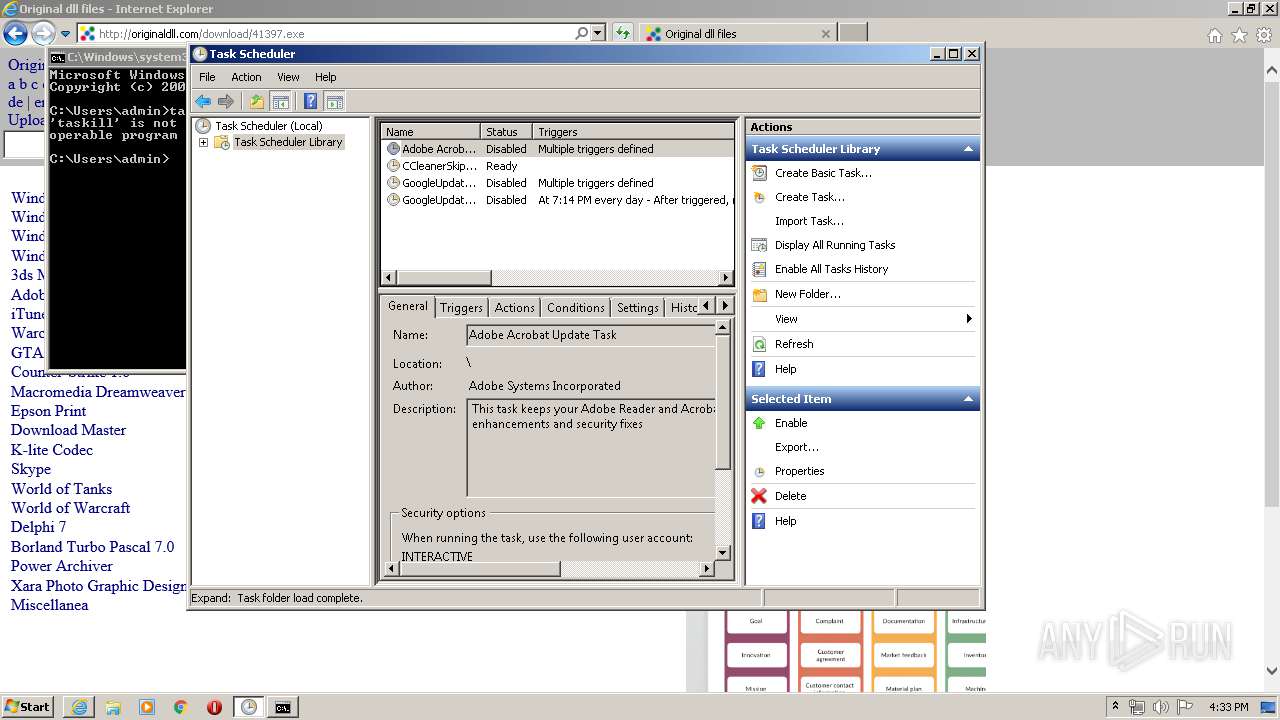The height and width of the screenshot is (720, 1280).
Task: Click the Back arrow in Task Scheduler toolbar
Action: 203,101
